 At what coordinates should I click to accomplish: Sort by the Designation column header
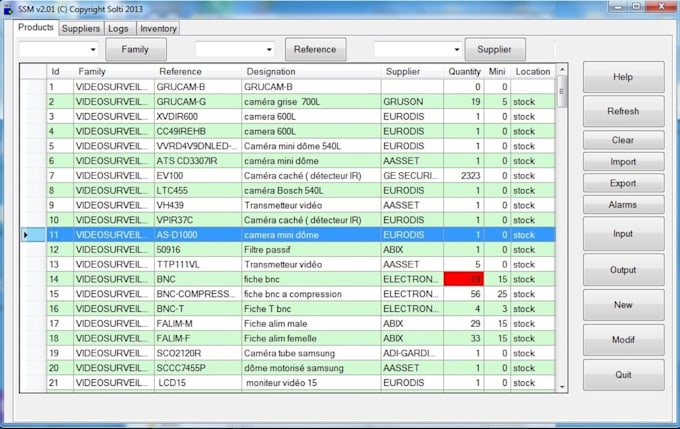[x=311, y=72]
